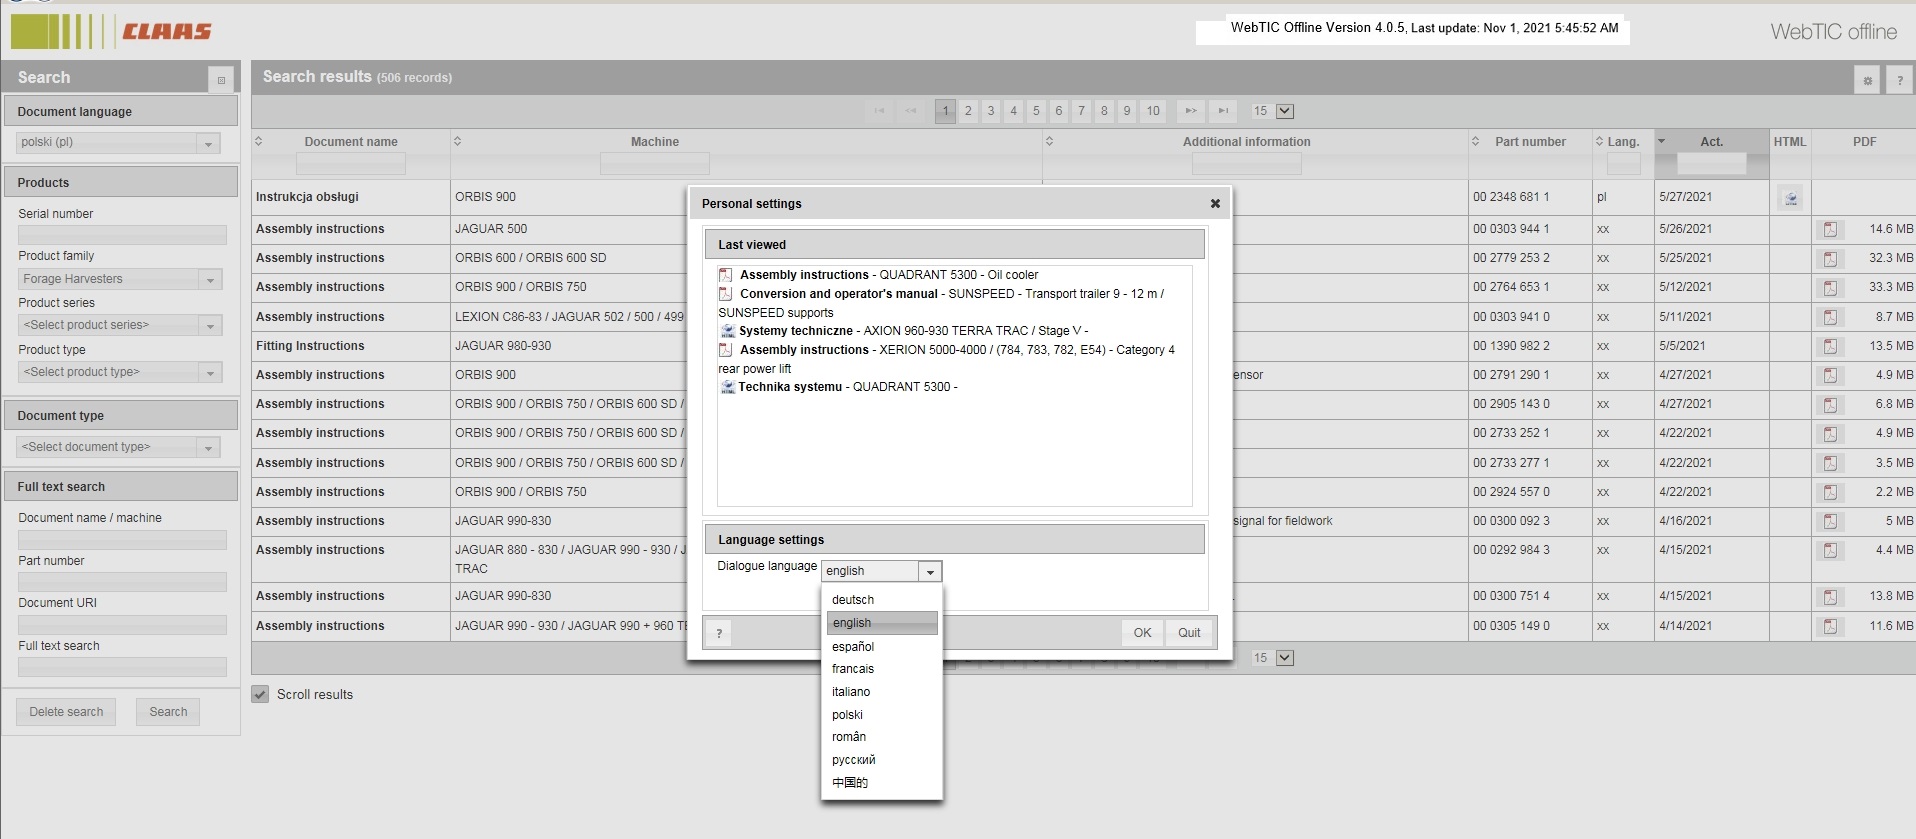Viewport: 1916px width, 839px height.
Task: Collapse the Search panel using header icon
Action: click(x=221, y=79)
